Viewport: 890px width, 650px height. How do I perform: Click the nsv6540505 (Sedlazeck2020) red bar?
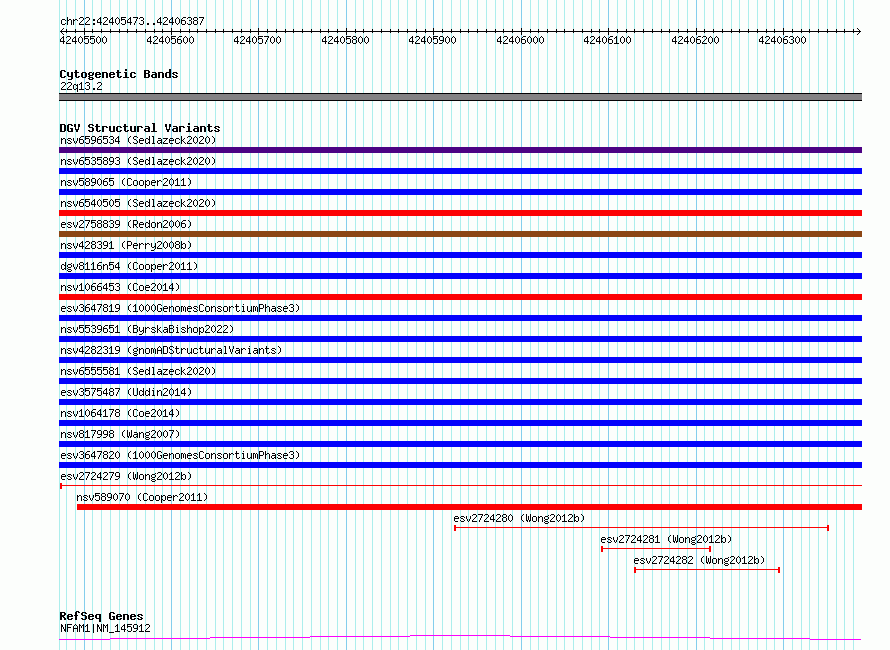click(460, 213)
